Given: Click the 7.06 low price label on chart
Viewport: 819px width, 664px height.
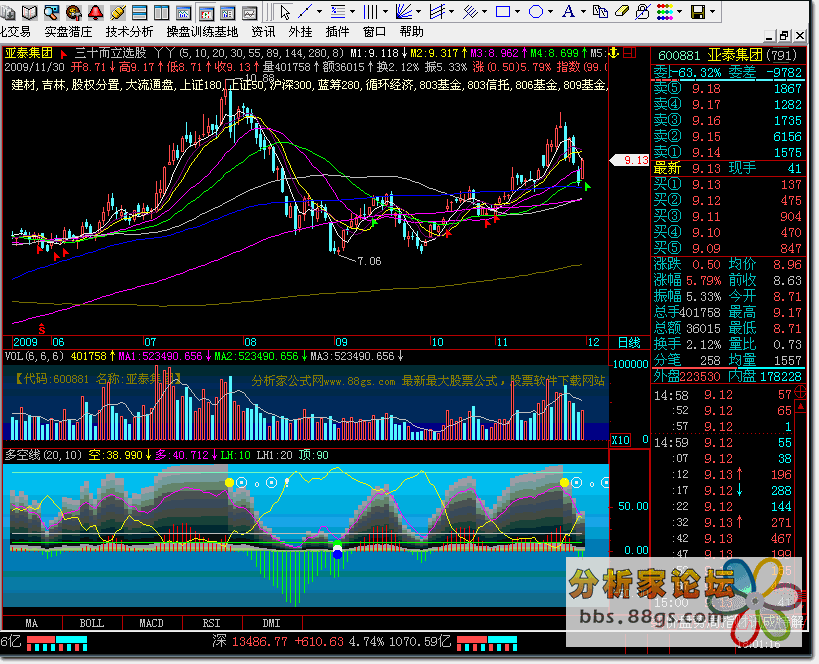Looking at the screenshot, I should tap(369, 261).
